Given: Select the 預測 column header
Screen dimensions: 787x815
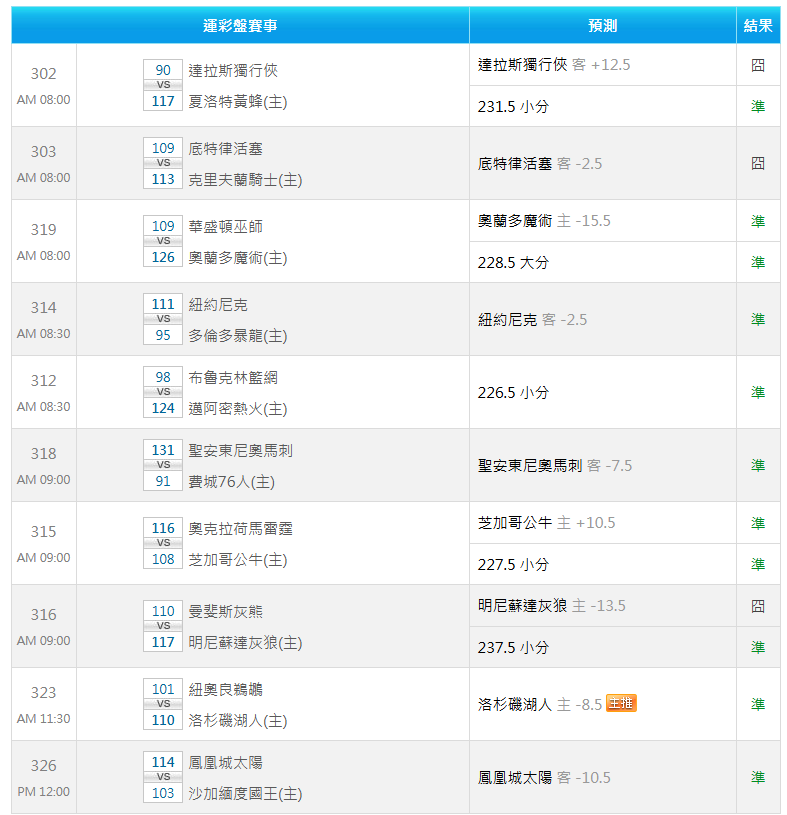Looking at the screenshot, I should [602, 26].
